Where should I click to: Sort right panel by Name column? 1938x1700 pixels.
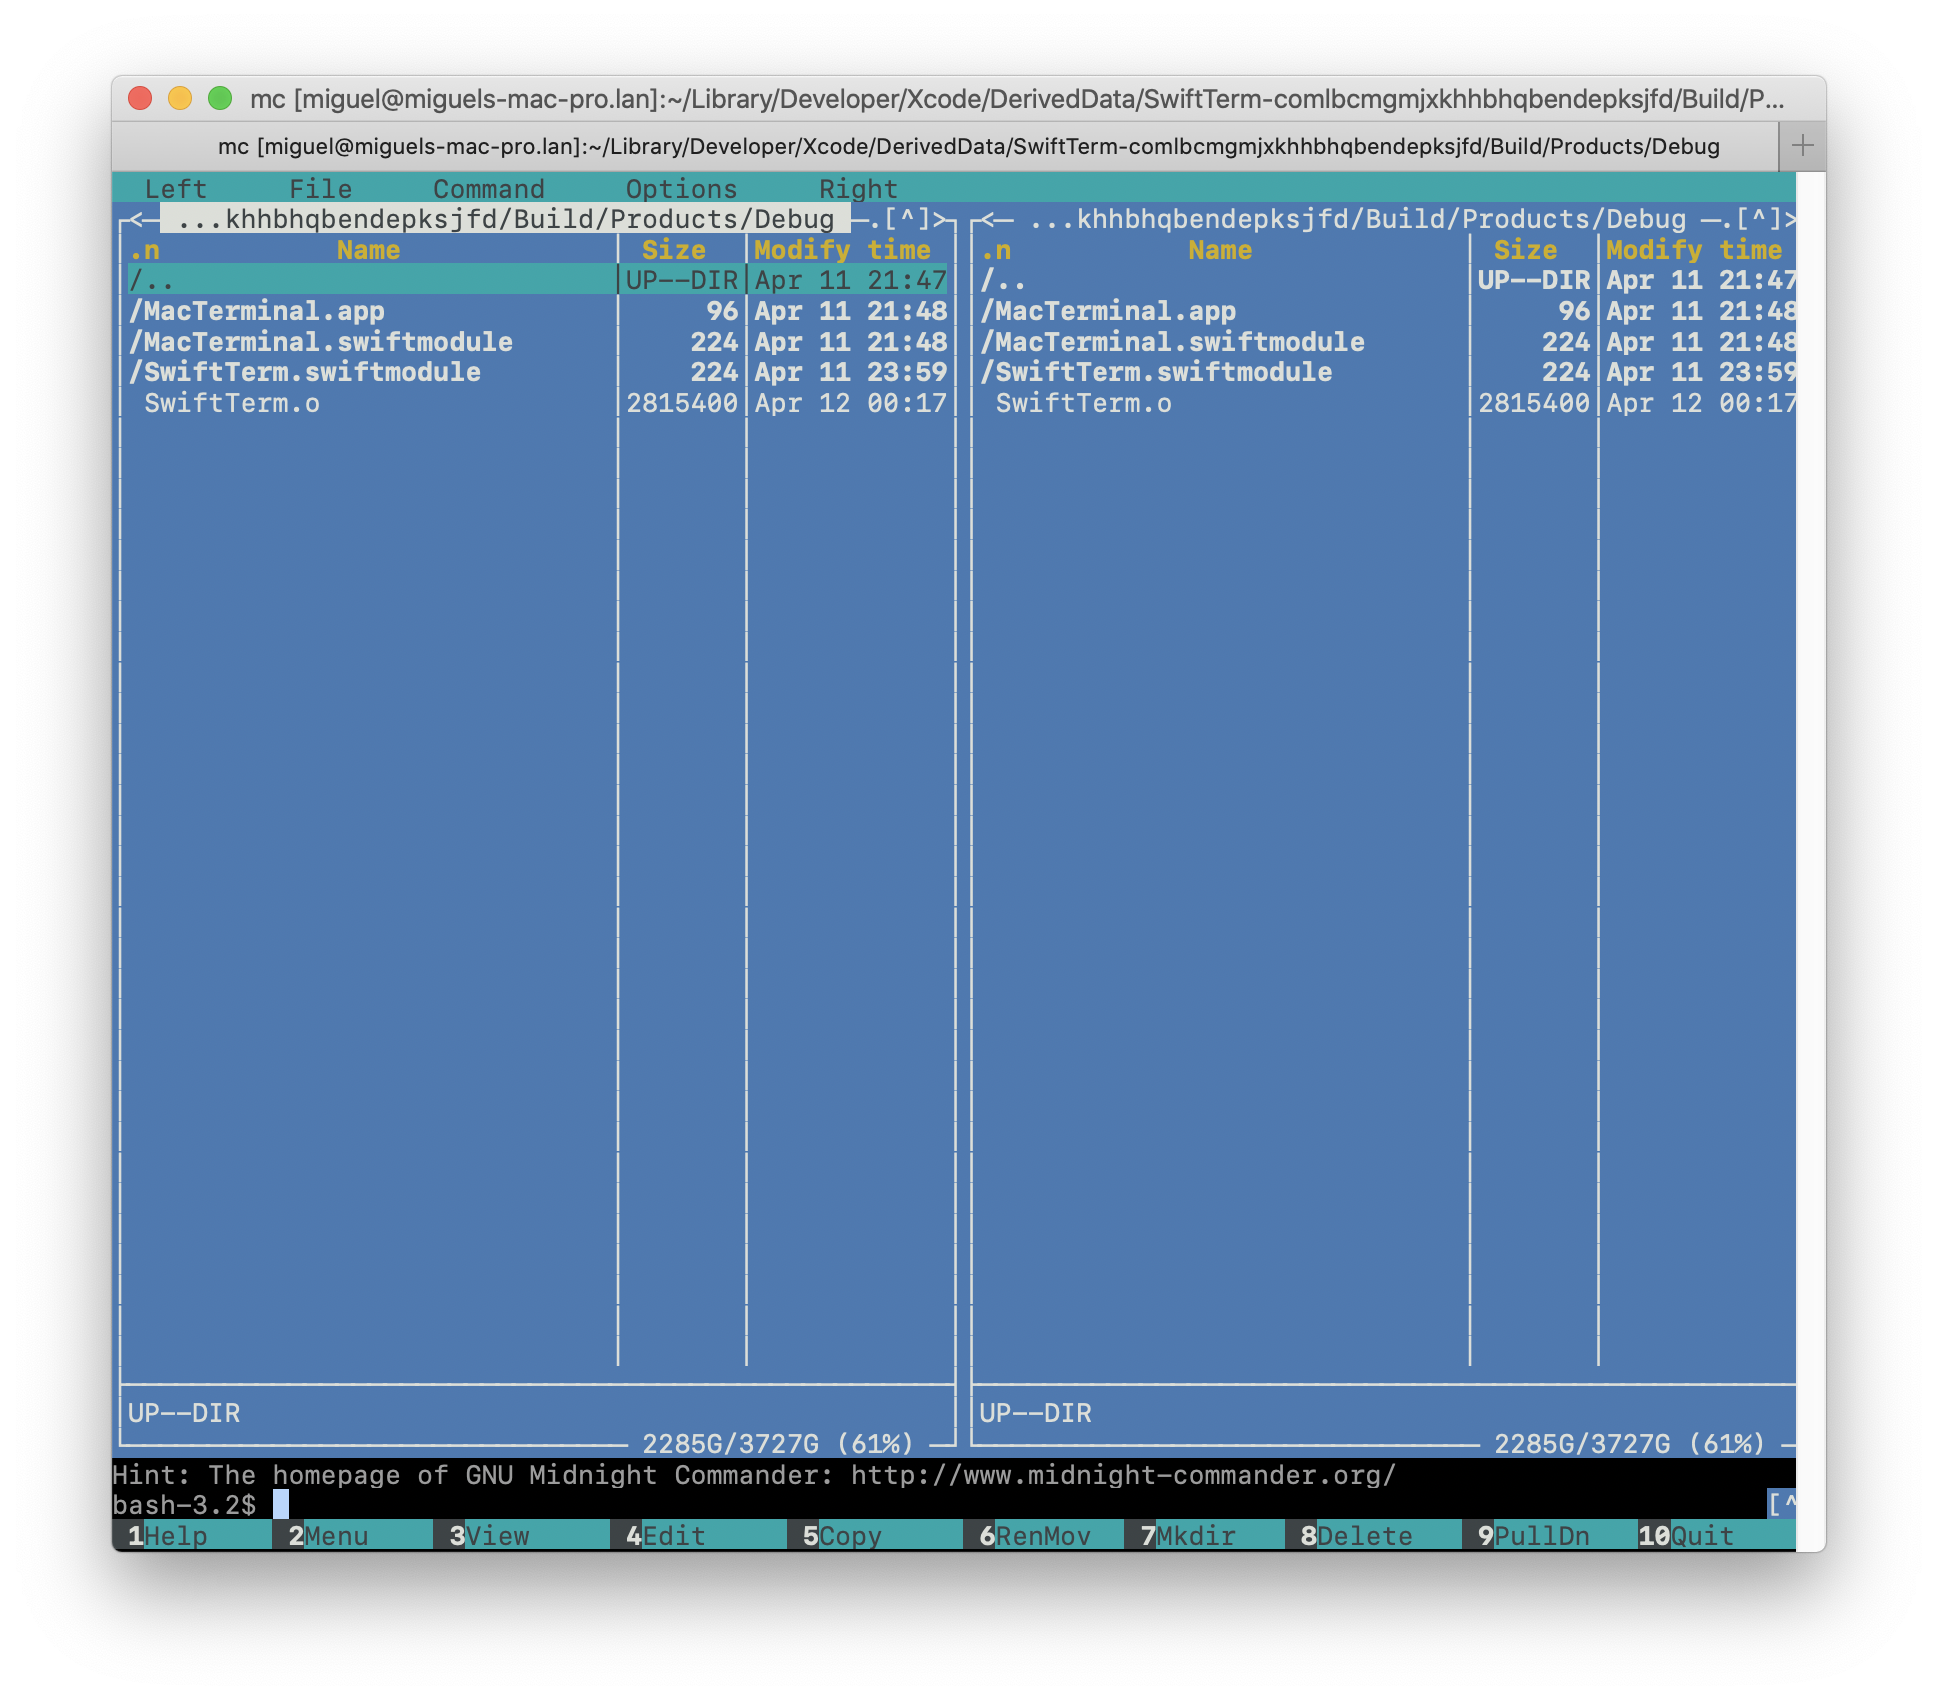tap(1220, 250)
